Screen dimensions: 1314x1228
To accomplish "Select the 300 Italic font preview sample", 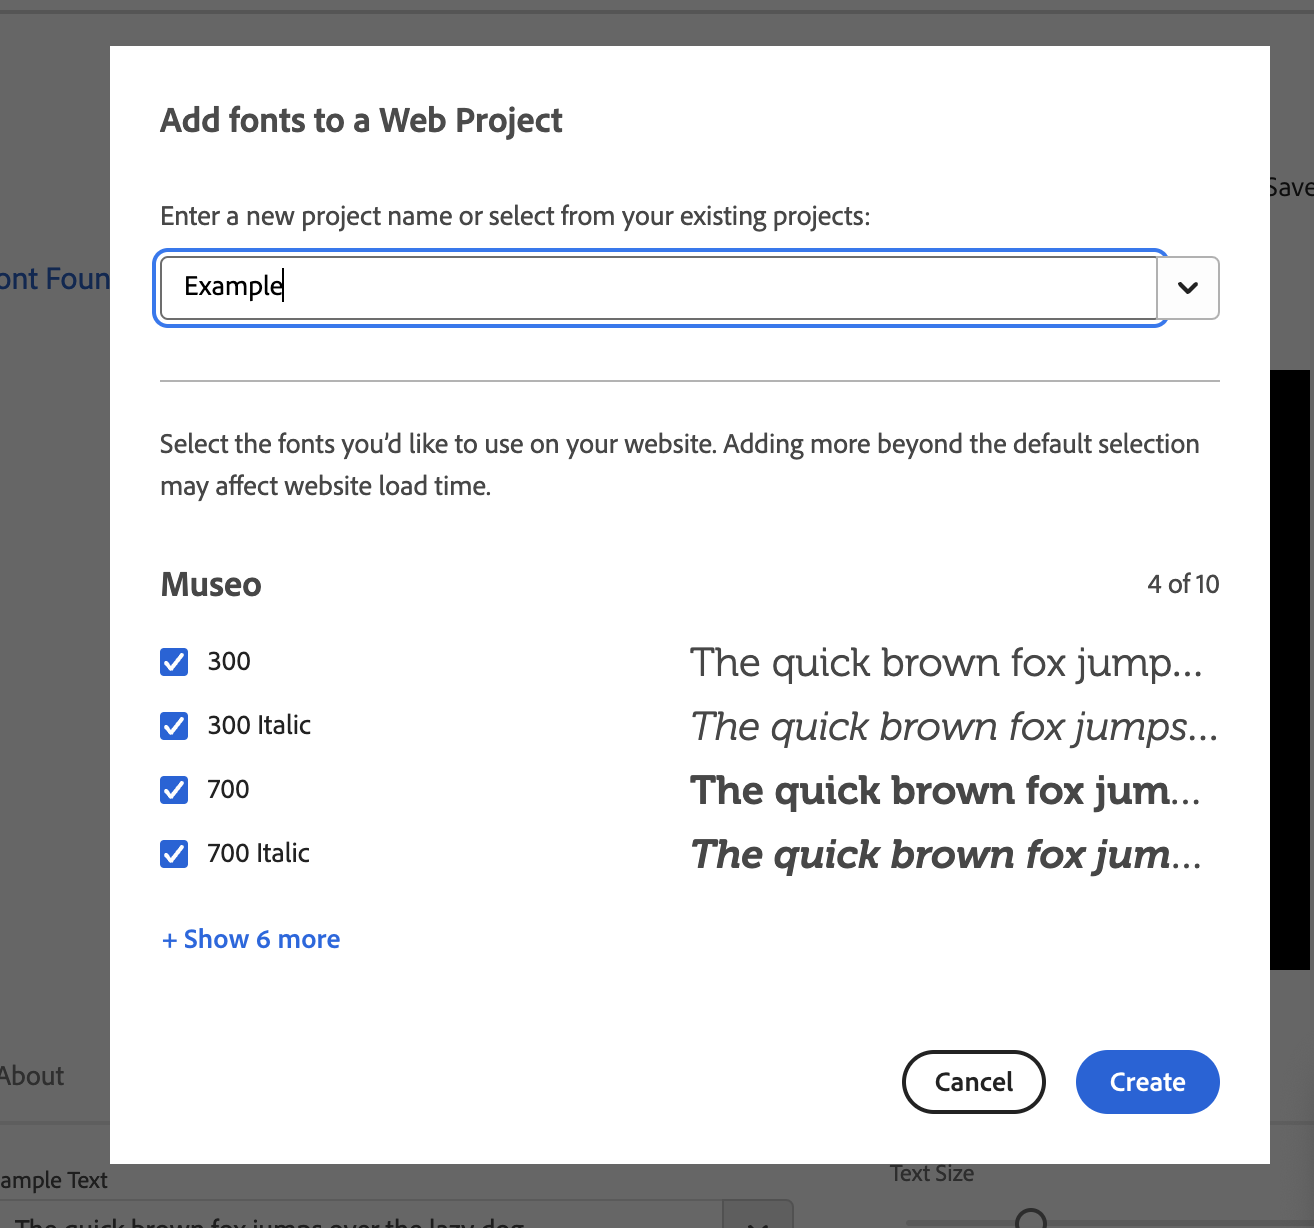I will (953, 727).
